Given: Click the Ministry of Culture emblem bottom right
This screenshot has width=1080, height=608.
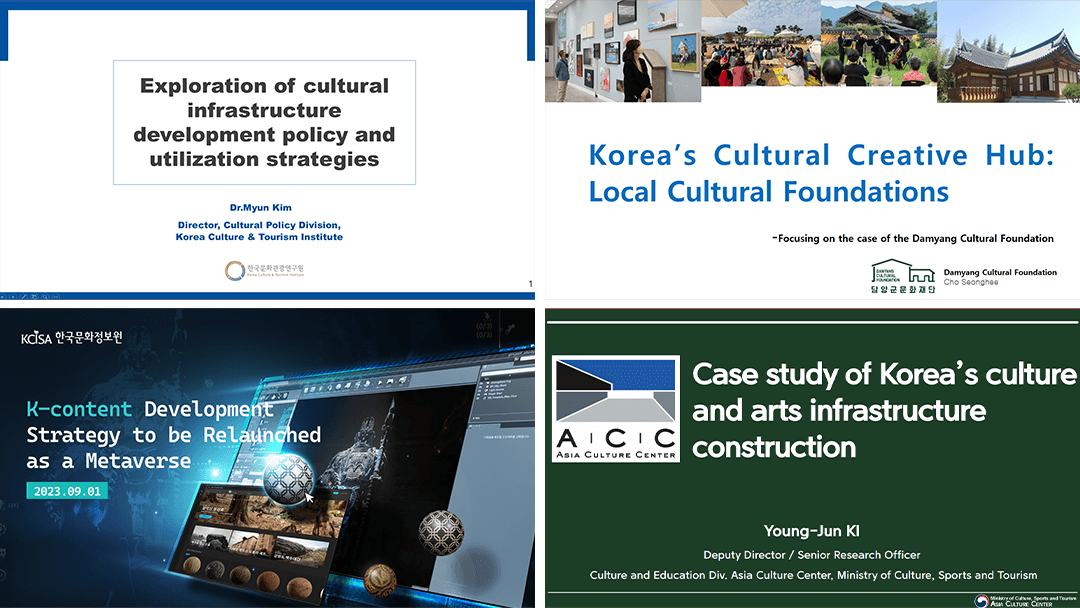Looking at the screenshot, I should (1021, 600).
